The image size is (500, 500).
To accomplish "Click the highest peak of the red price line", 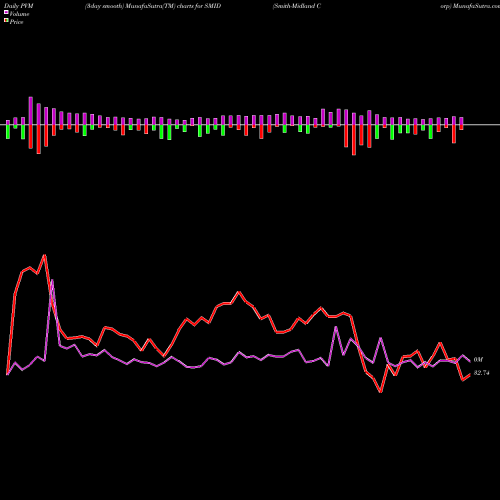I will (45, 256).
